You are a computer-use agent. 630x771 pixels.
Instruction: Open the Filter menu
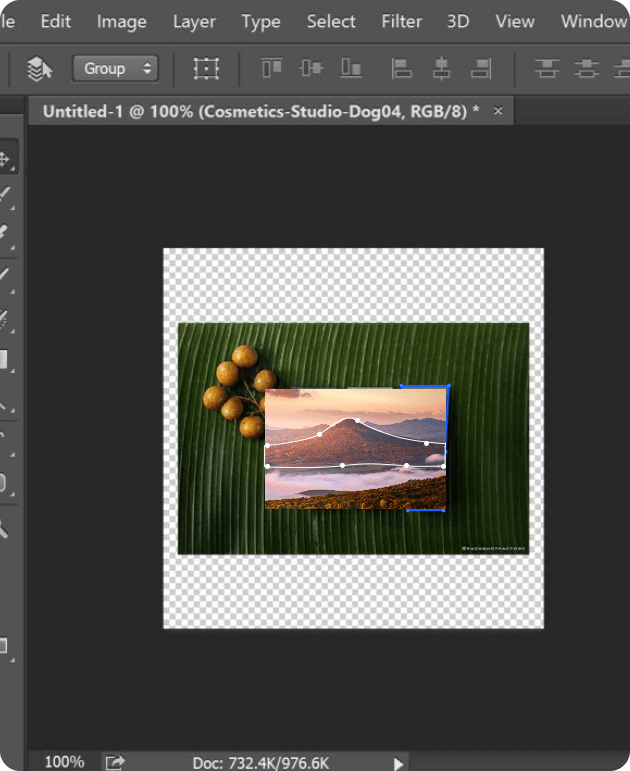point(401,22)
